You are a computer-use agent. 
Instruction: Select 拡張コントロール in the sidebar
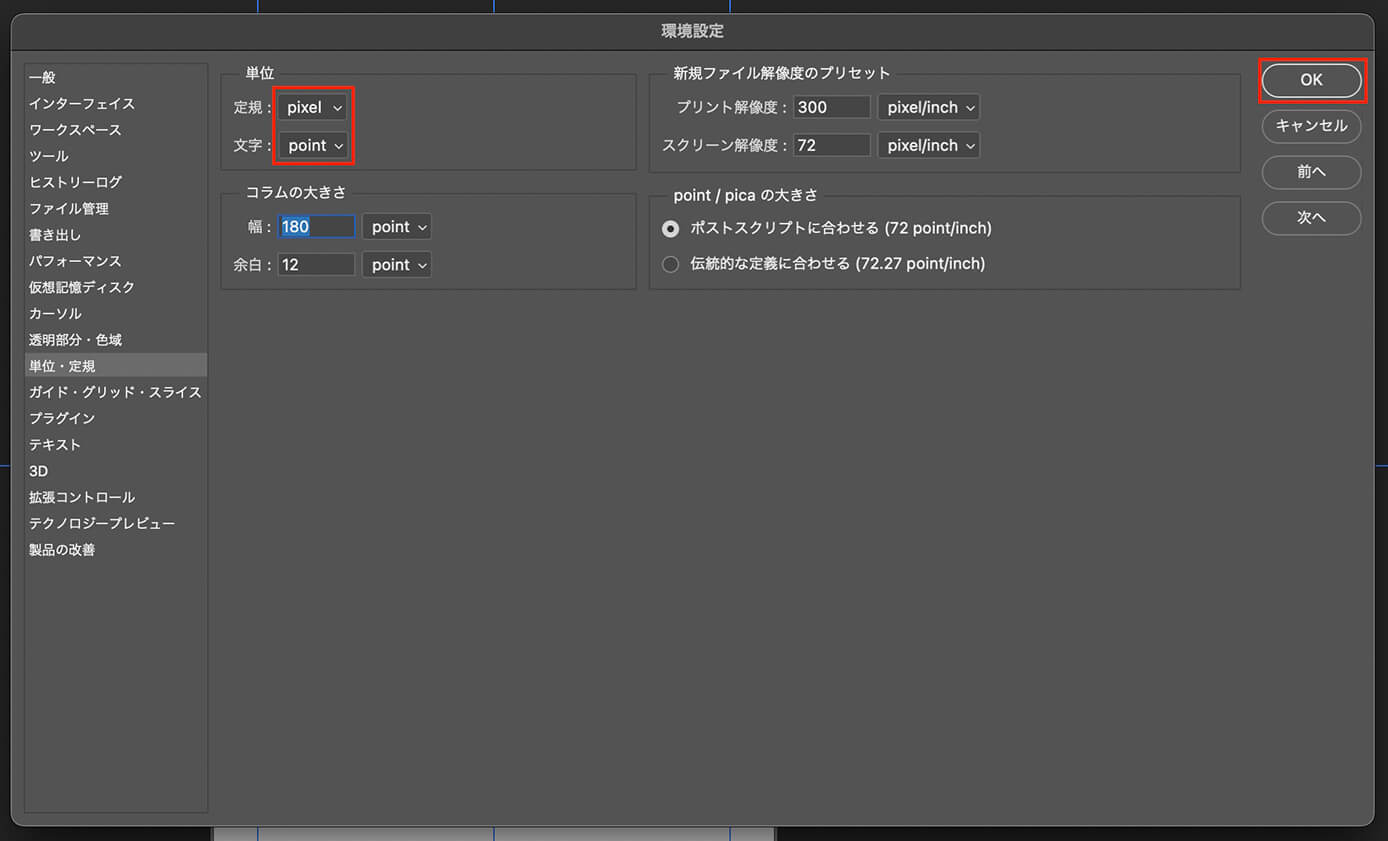coord(116,497)
